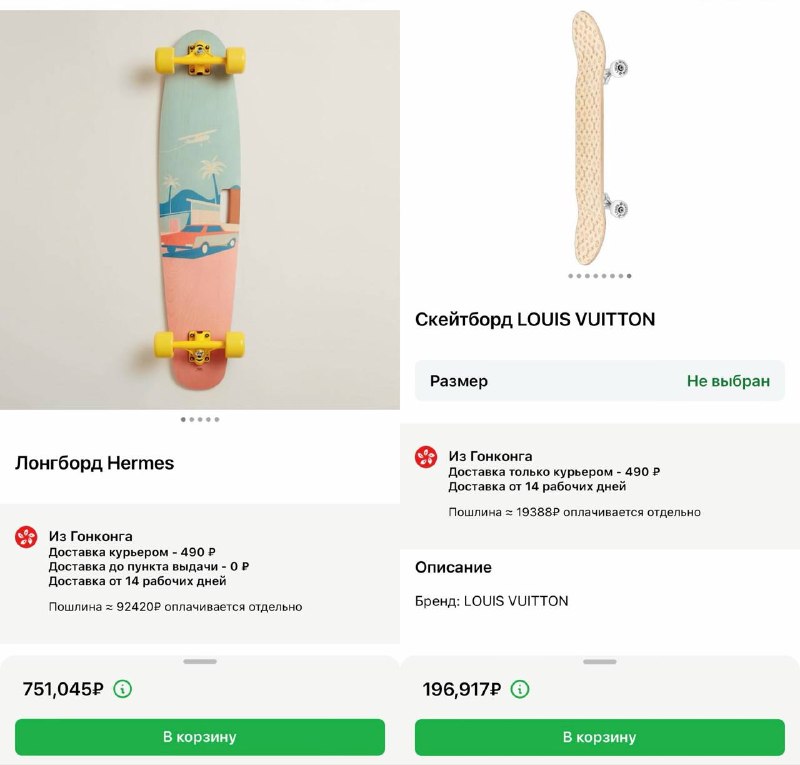Click the info icon beside the 751,045₽ price
Viewport: 800px width, 765px height.
tap(123, 689)
